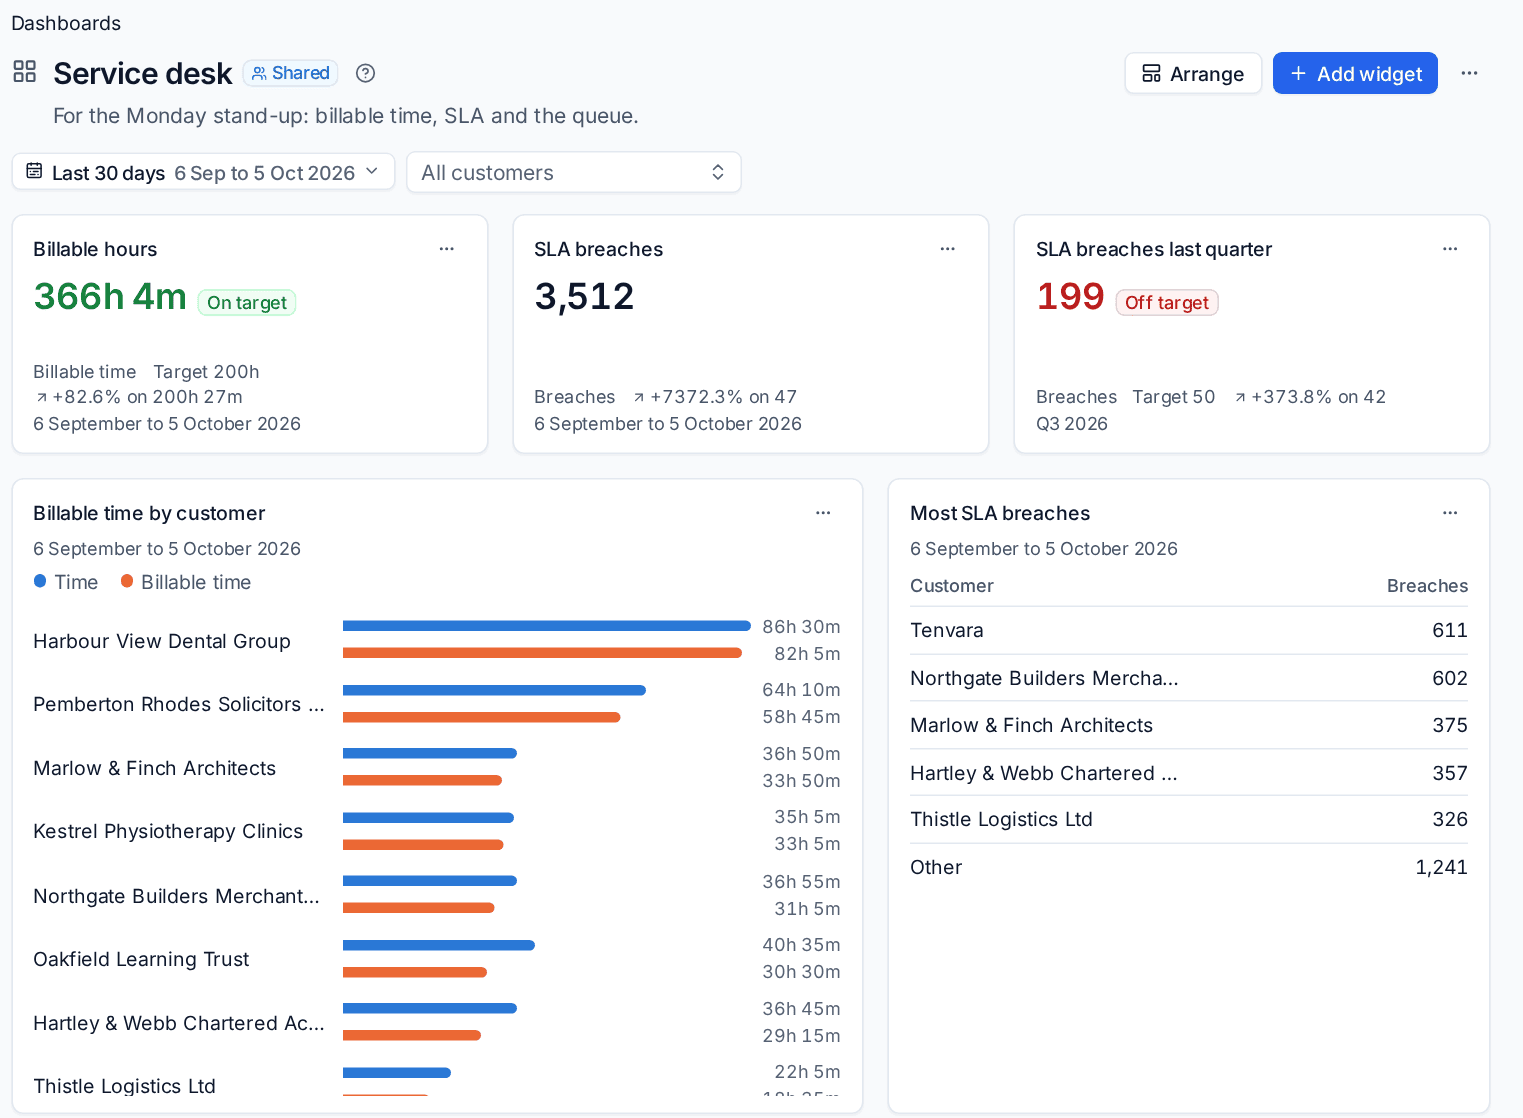Open SLA breaches last quarter widget menu
Screen dimensions: 1523x1118
1450,249
